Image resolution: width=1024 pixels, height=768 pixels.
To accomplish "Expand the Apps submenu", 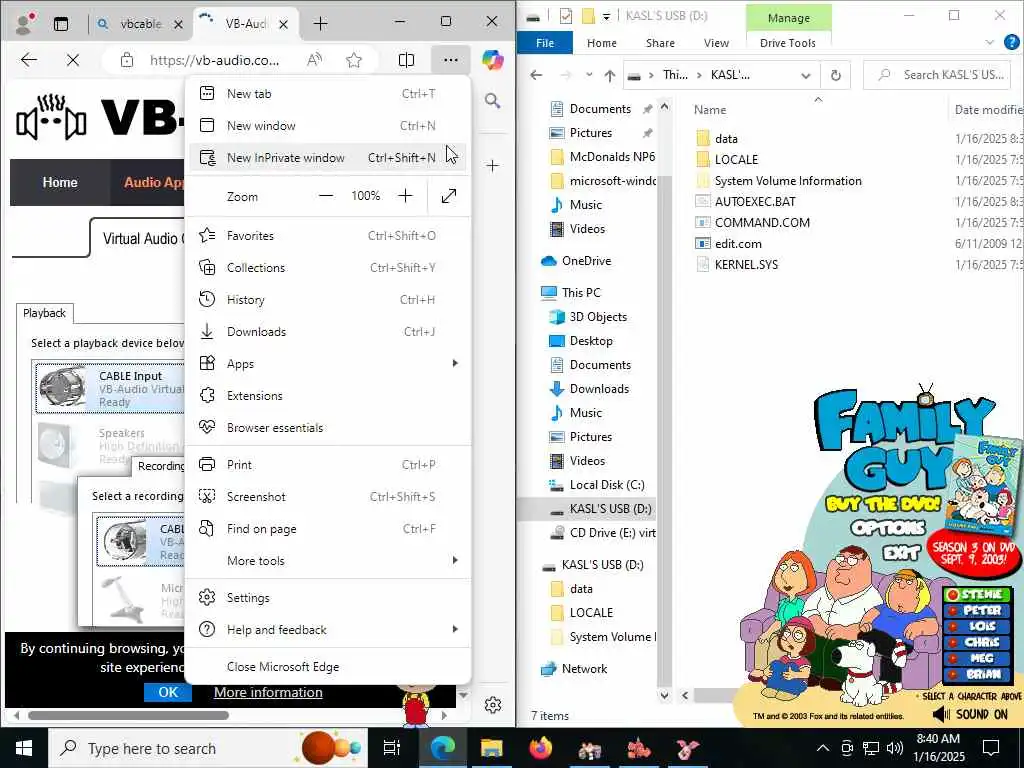I will 328,364.
